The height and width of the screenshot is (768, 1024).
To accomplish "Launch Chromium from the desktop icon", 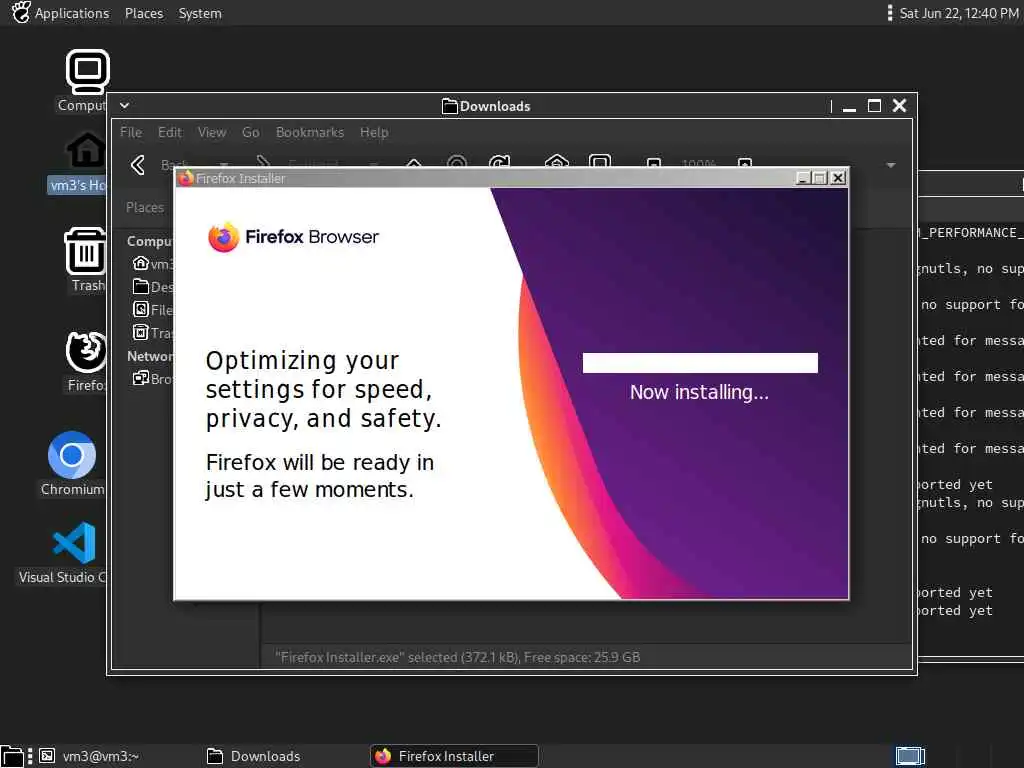I will tap(72, 455).
